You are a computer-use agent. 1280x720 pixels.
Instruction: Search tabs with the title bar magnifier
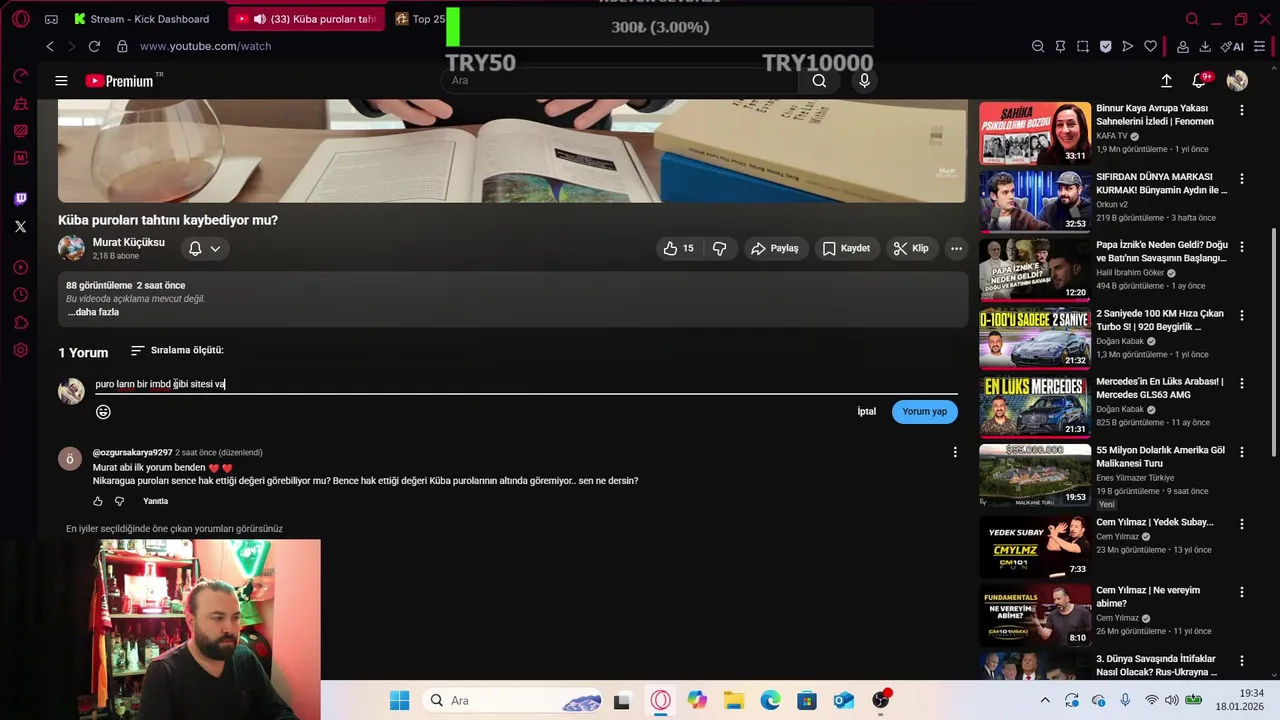click(1191, 19)
